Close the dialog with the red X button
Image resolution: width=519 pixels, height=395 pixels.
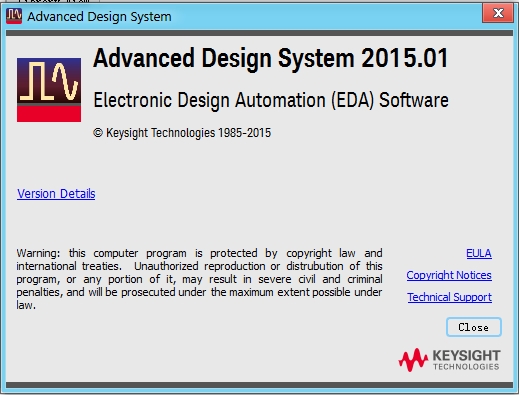click(498, 13)
